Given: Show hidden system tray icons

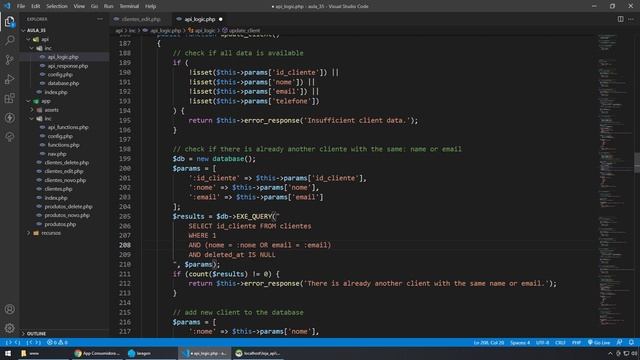Looking at the screenshot, I should coord(610,353).
